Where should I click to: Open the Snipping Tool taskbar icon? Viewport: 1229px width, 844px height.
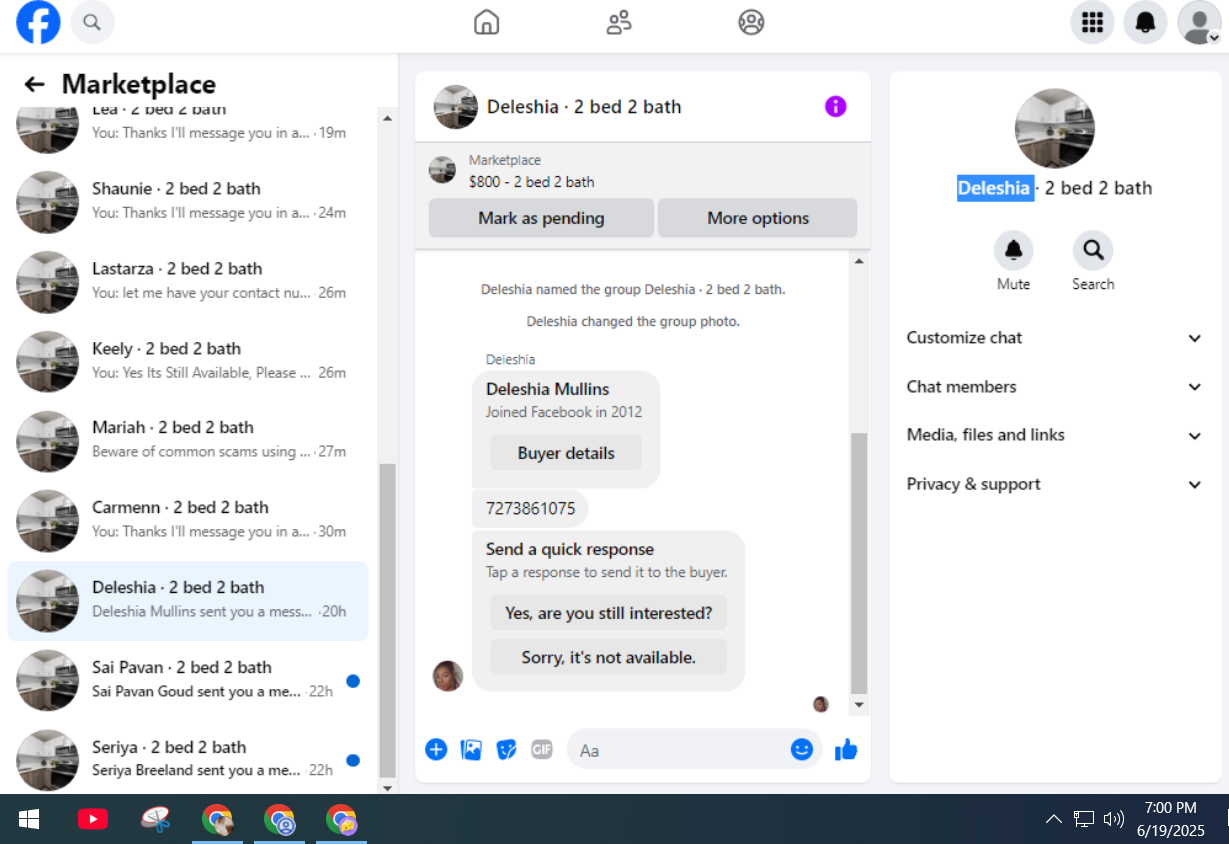tap(155, 820)
